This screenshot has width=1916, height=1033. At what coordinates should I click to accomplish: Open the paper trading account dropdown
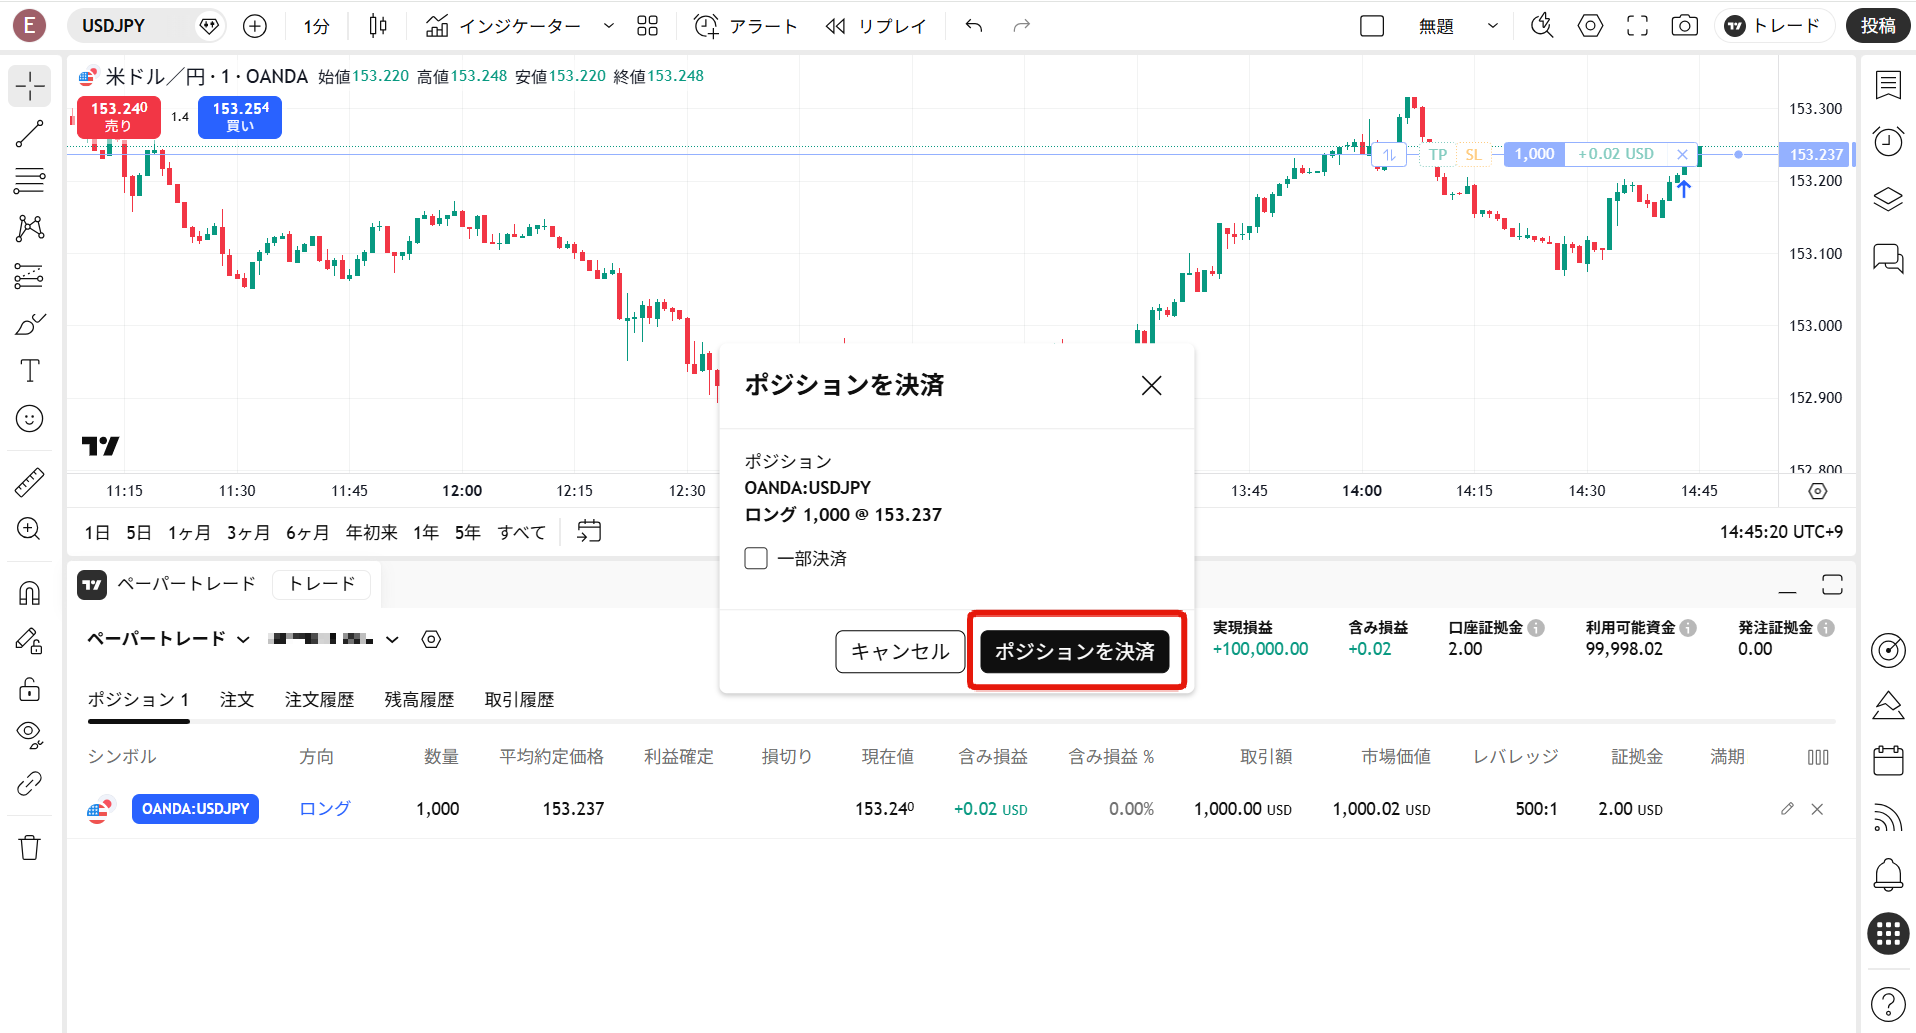click(x=392, y=639)
